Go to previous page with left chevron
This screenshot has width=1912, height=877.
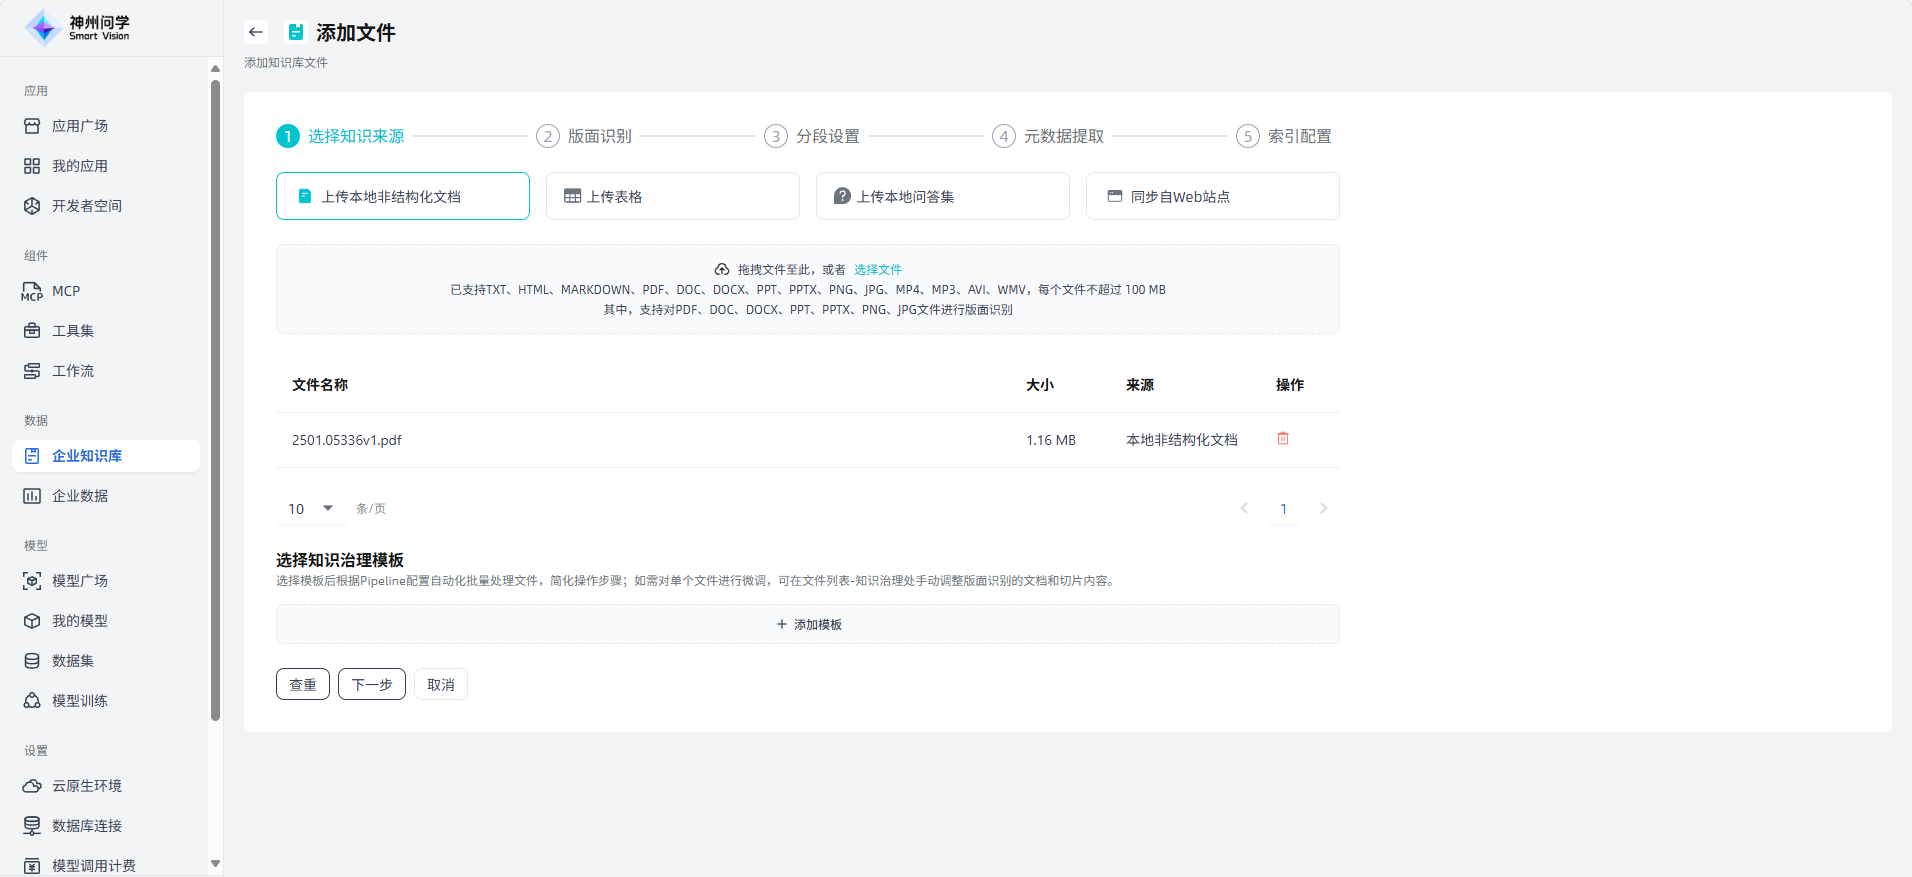pyautogui.click(x=1244, y=509)
